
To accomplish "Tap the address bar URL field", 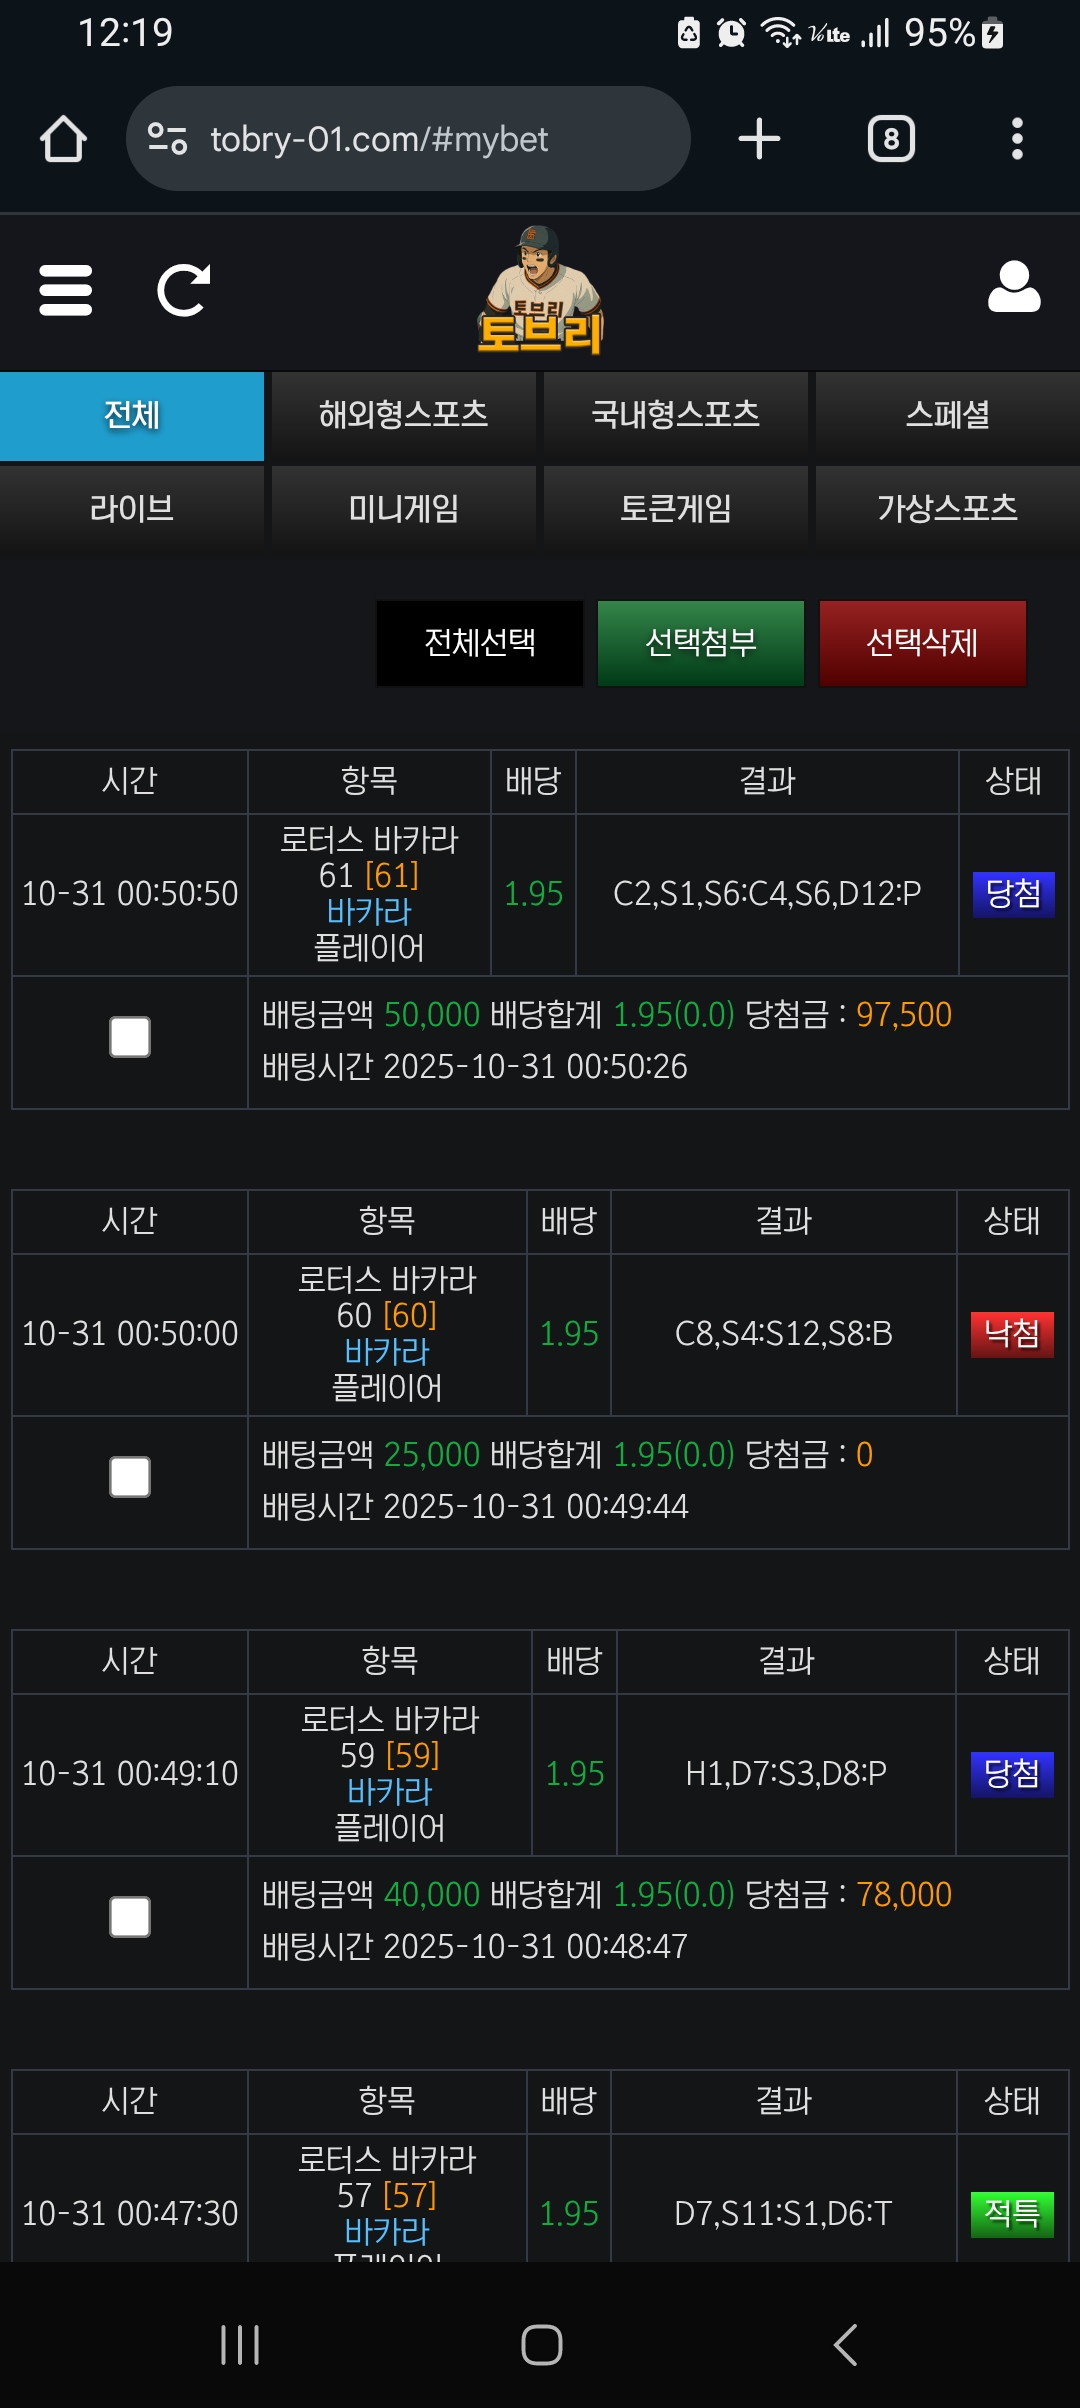I will pyautogui.click(x=420, y=139).
